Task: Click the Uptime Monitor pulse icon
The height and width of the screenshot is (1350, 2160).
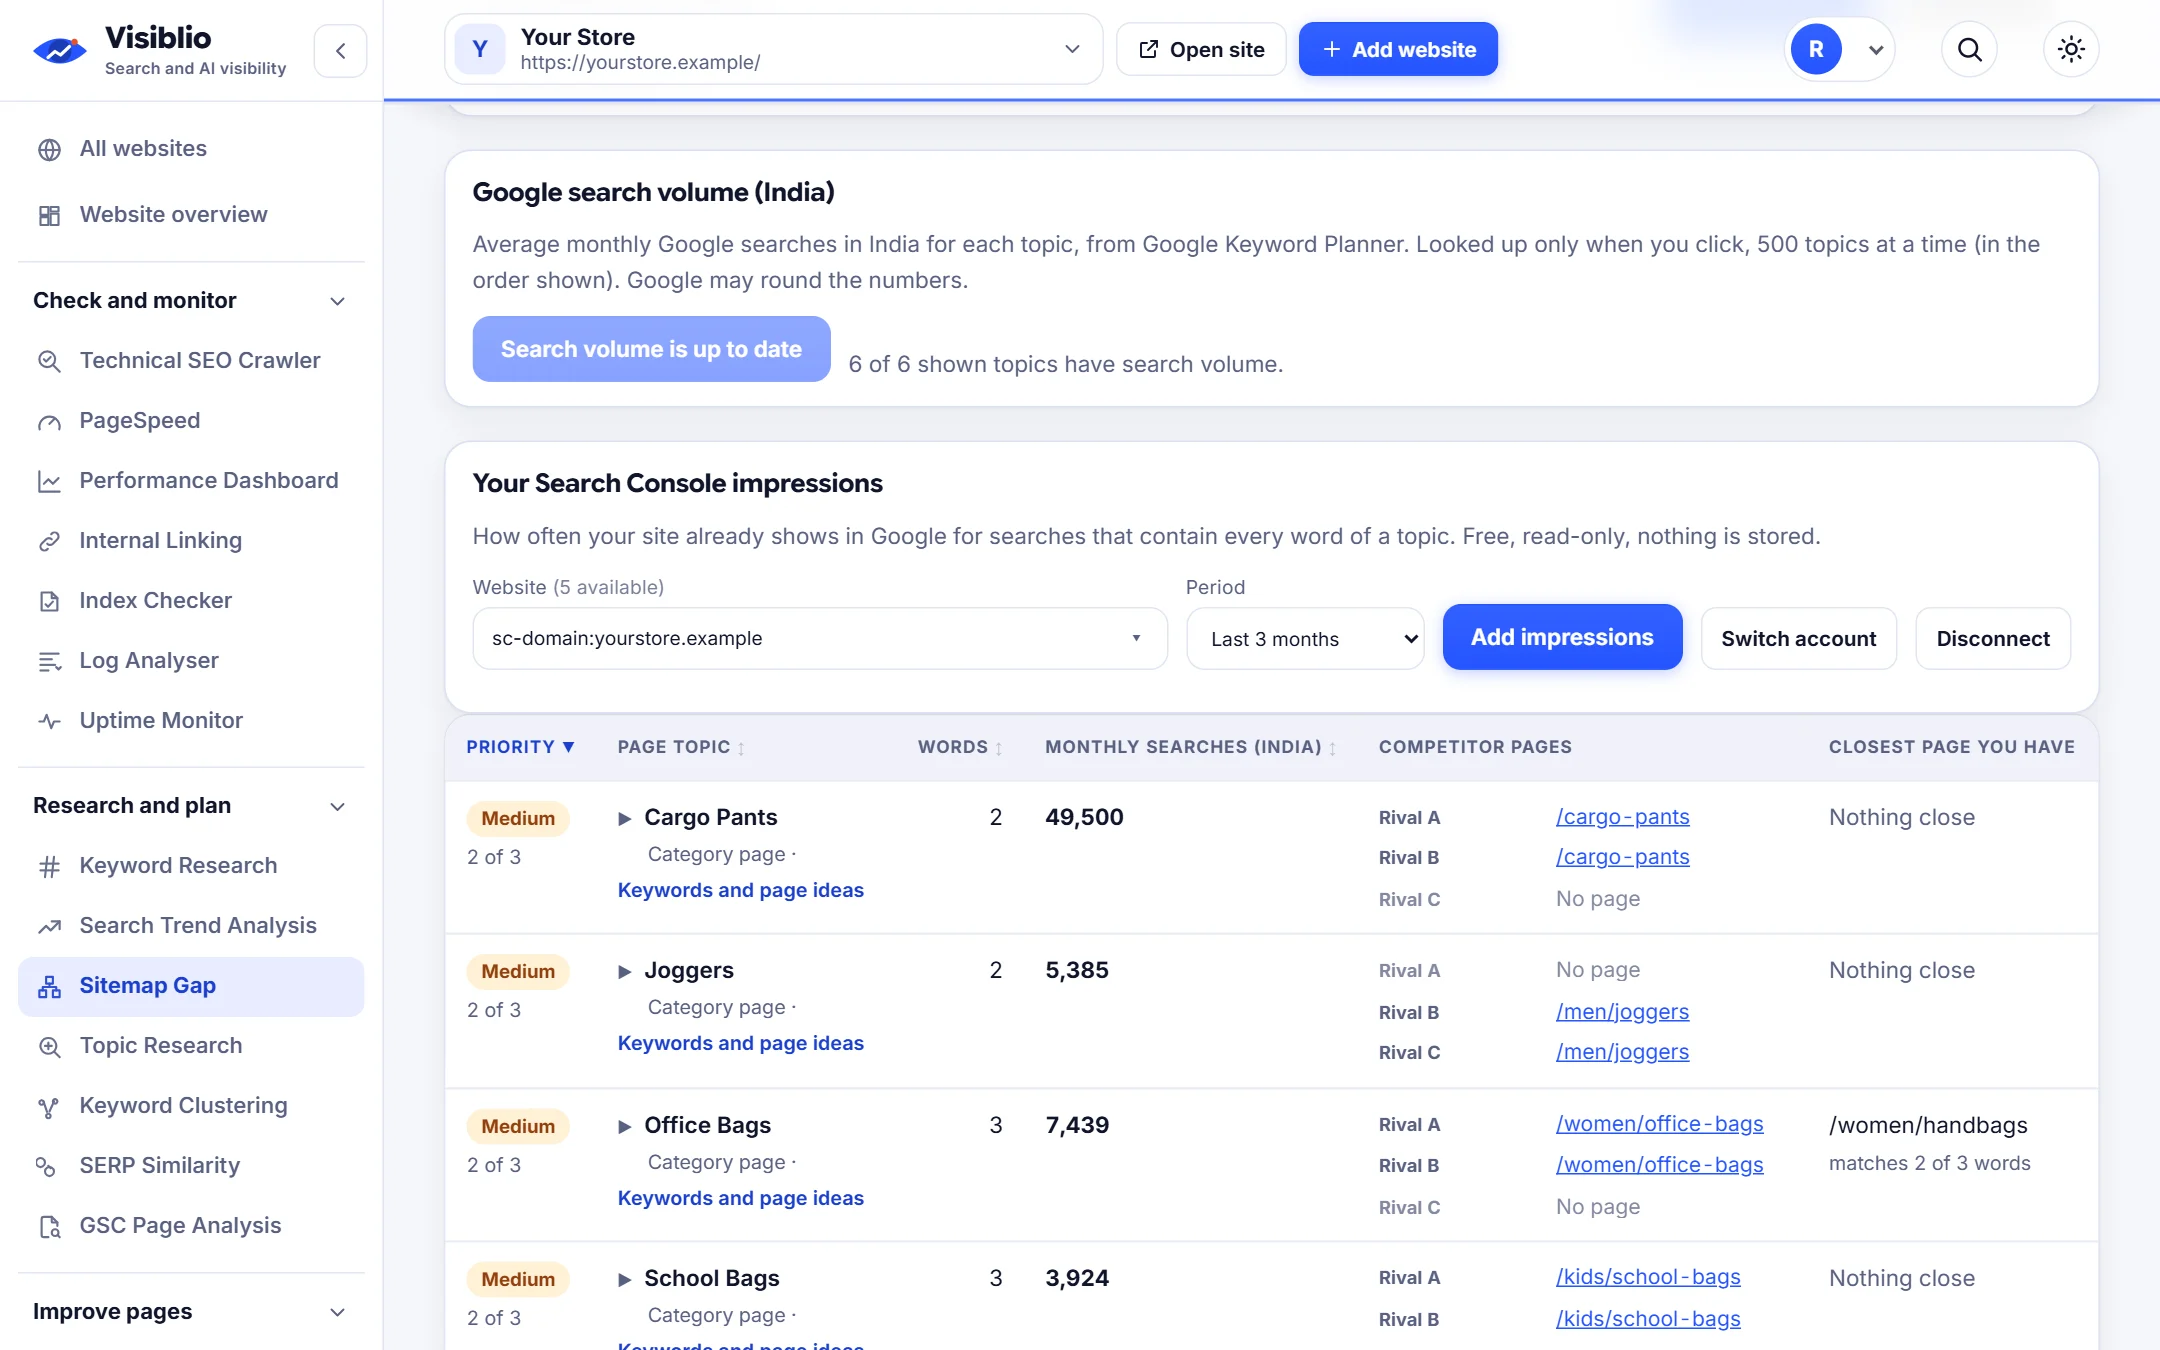Action: pyautogui.click(x=49, y=722)
